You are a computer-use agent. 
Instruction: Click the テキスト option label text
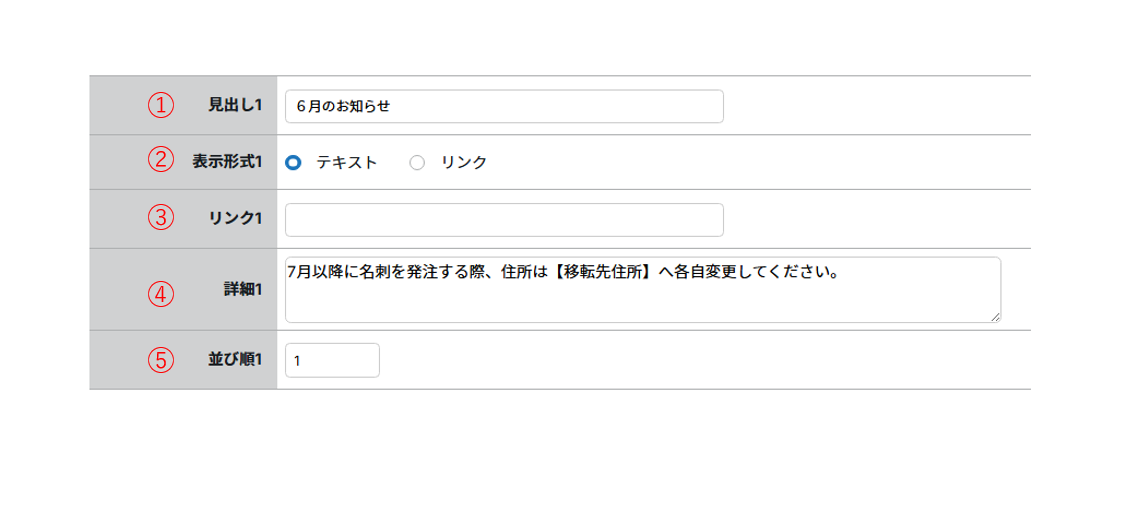[347, 163]
